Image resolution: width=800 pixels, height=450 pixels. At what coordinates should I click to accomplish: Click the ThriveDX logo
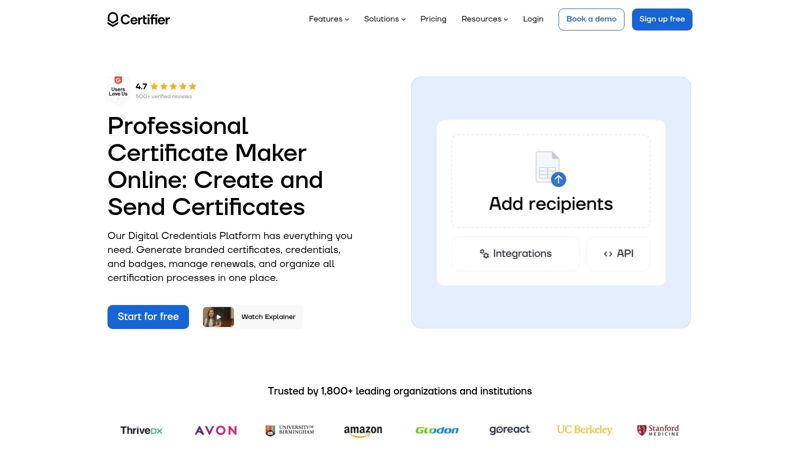point(141,430)
